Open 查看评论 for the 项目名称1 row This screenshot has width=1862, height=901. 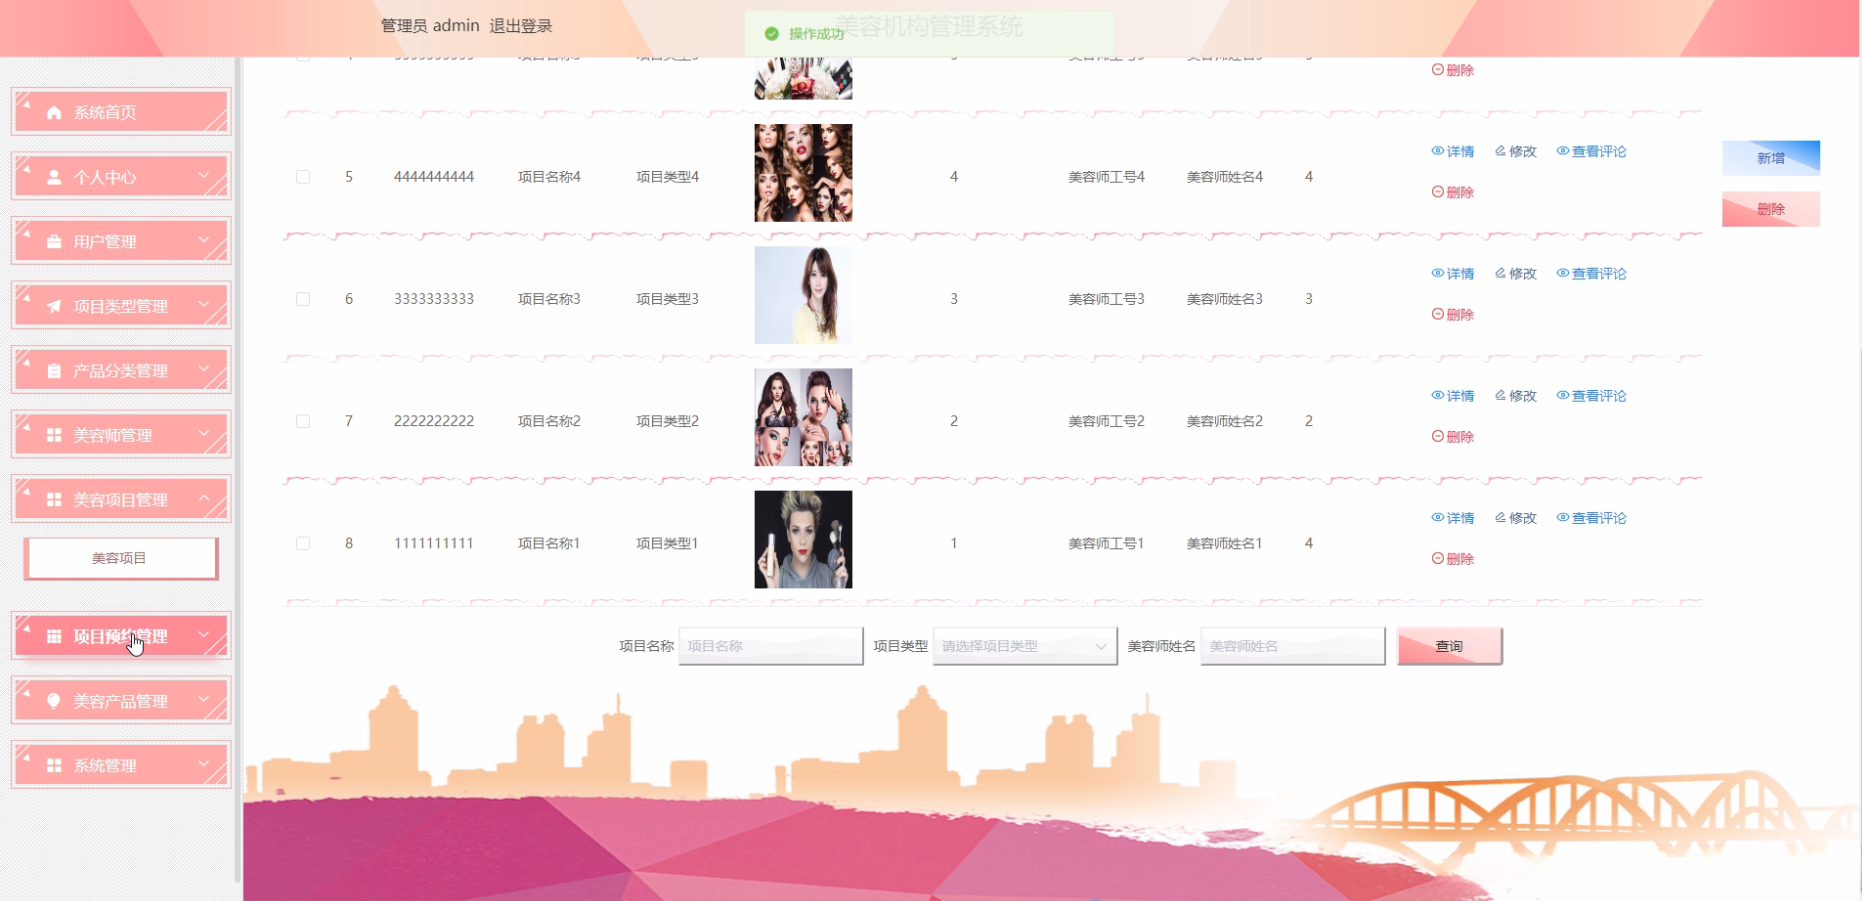pyautogui.click(x=1591, y=517)
